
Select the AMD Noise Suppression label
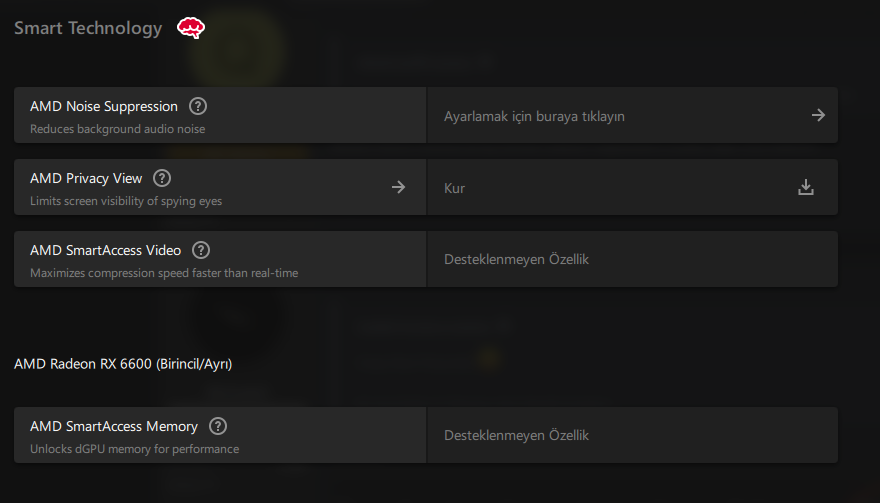click(x=104, y=106)
